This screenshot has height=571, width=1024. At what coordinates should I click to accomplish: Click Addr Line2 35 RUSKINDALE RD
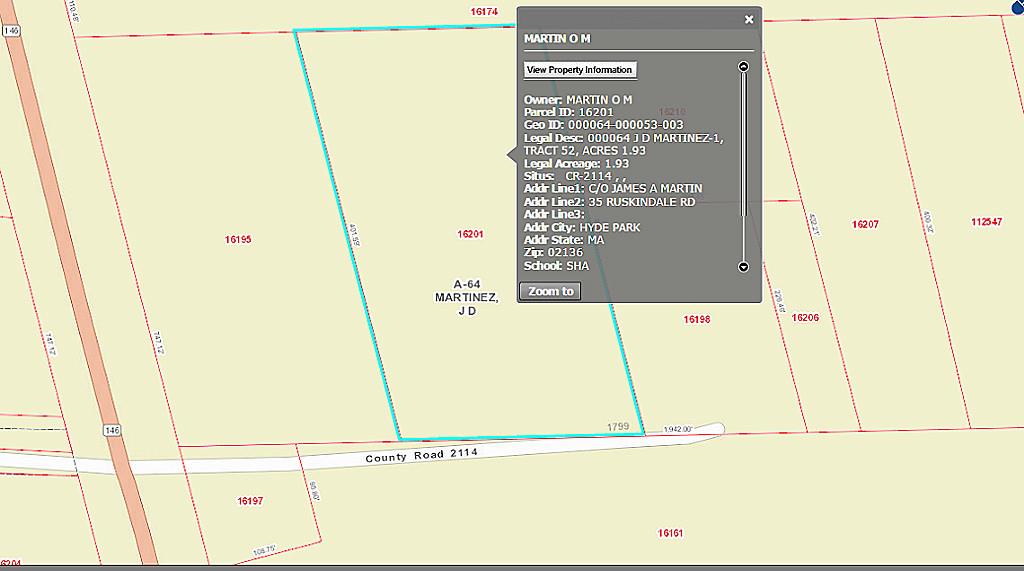[x=609, y=202]
